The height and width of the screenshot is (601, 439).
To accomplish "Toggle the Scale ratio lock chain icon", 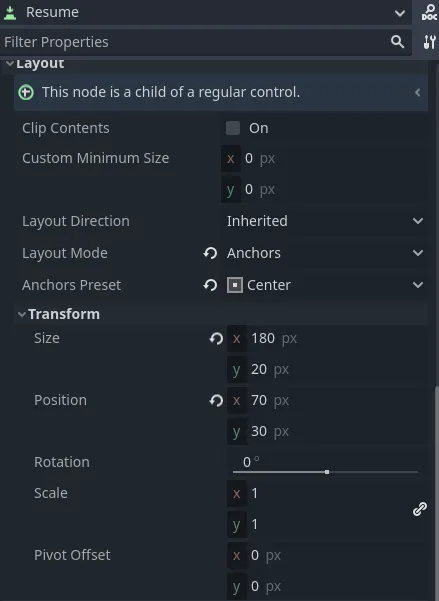I will click(420, 509).
